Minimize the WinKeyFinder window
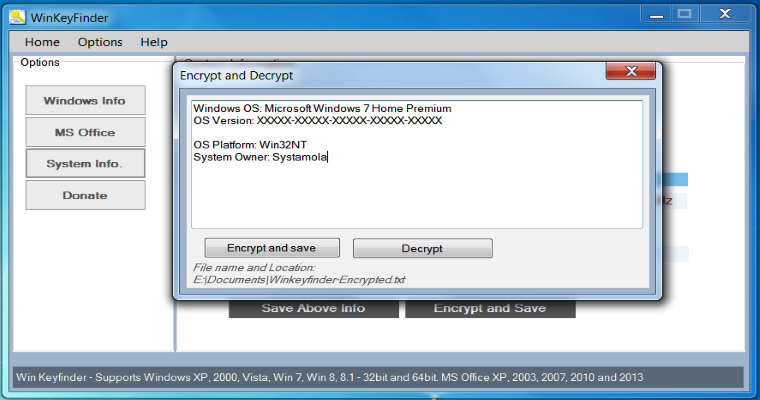 [657, 14]
